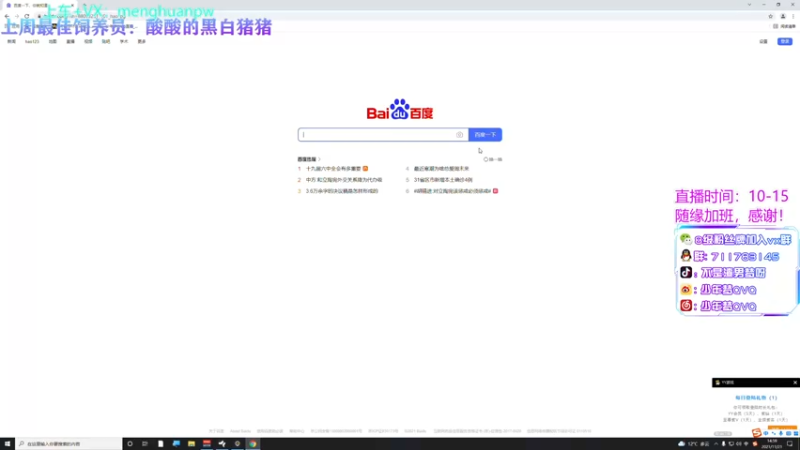Select the Baidu browser tab
The width and height of the screenshot is (800, 450).
click(40, 5)
